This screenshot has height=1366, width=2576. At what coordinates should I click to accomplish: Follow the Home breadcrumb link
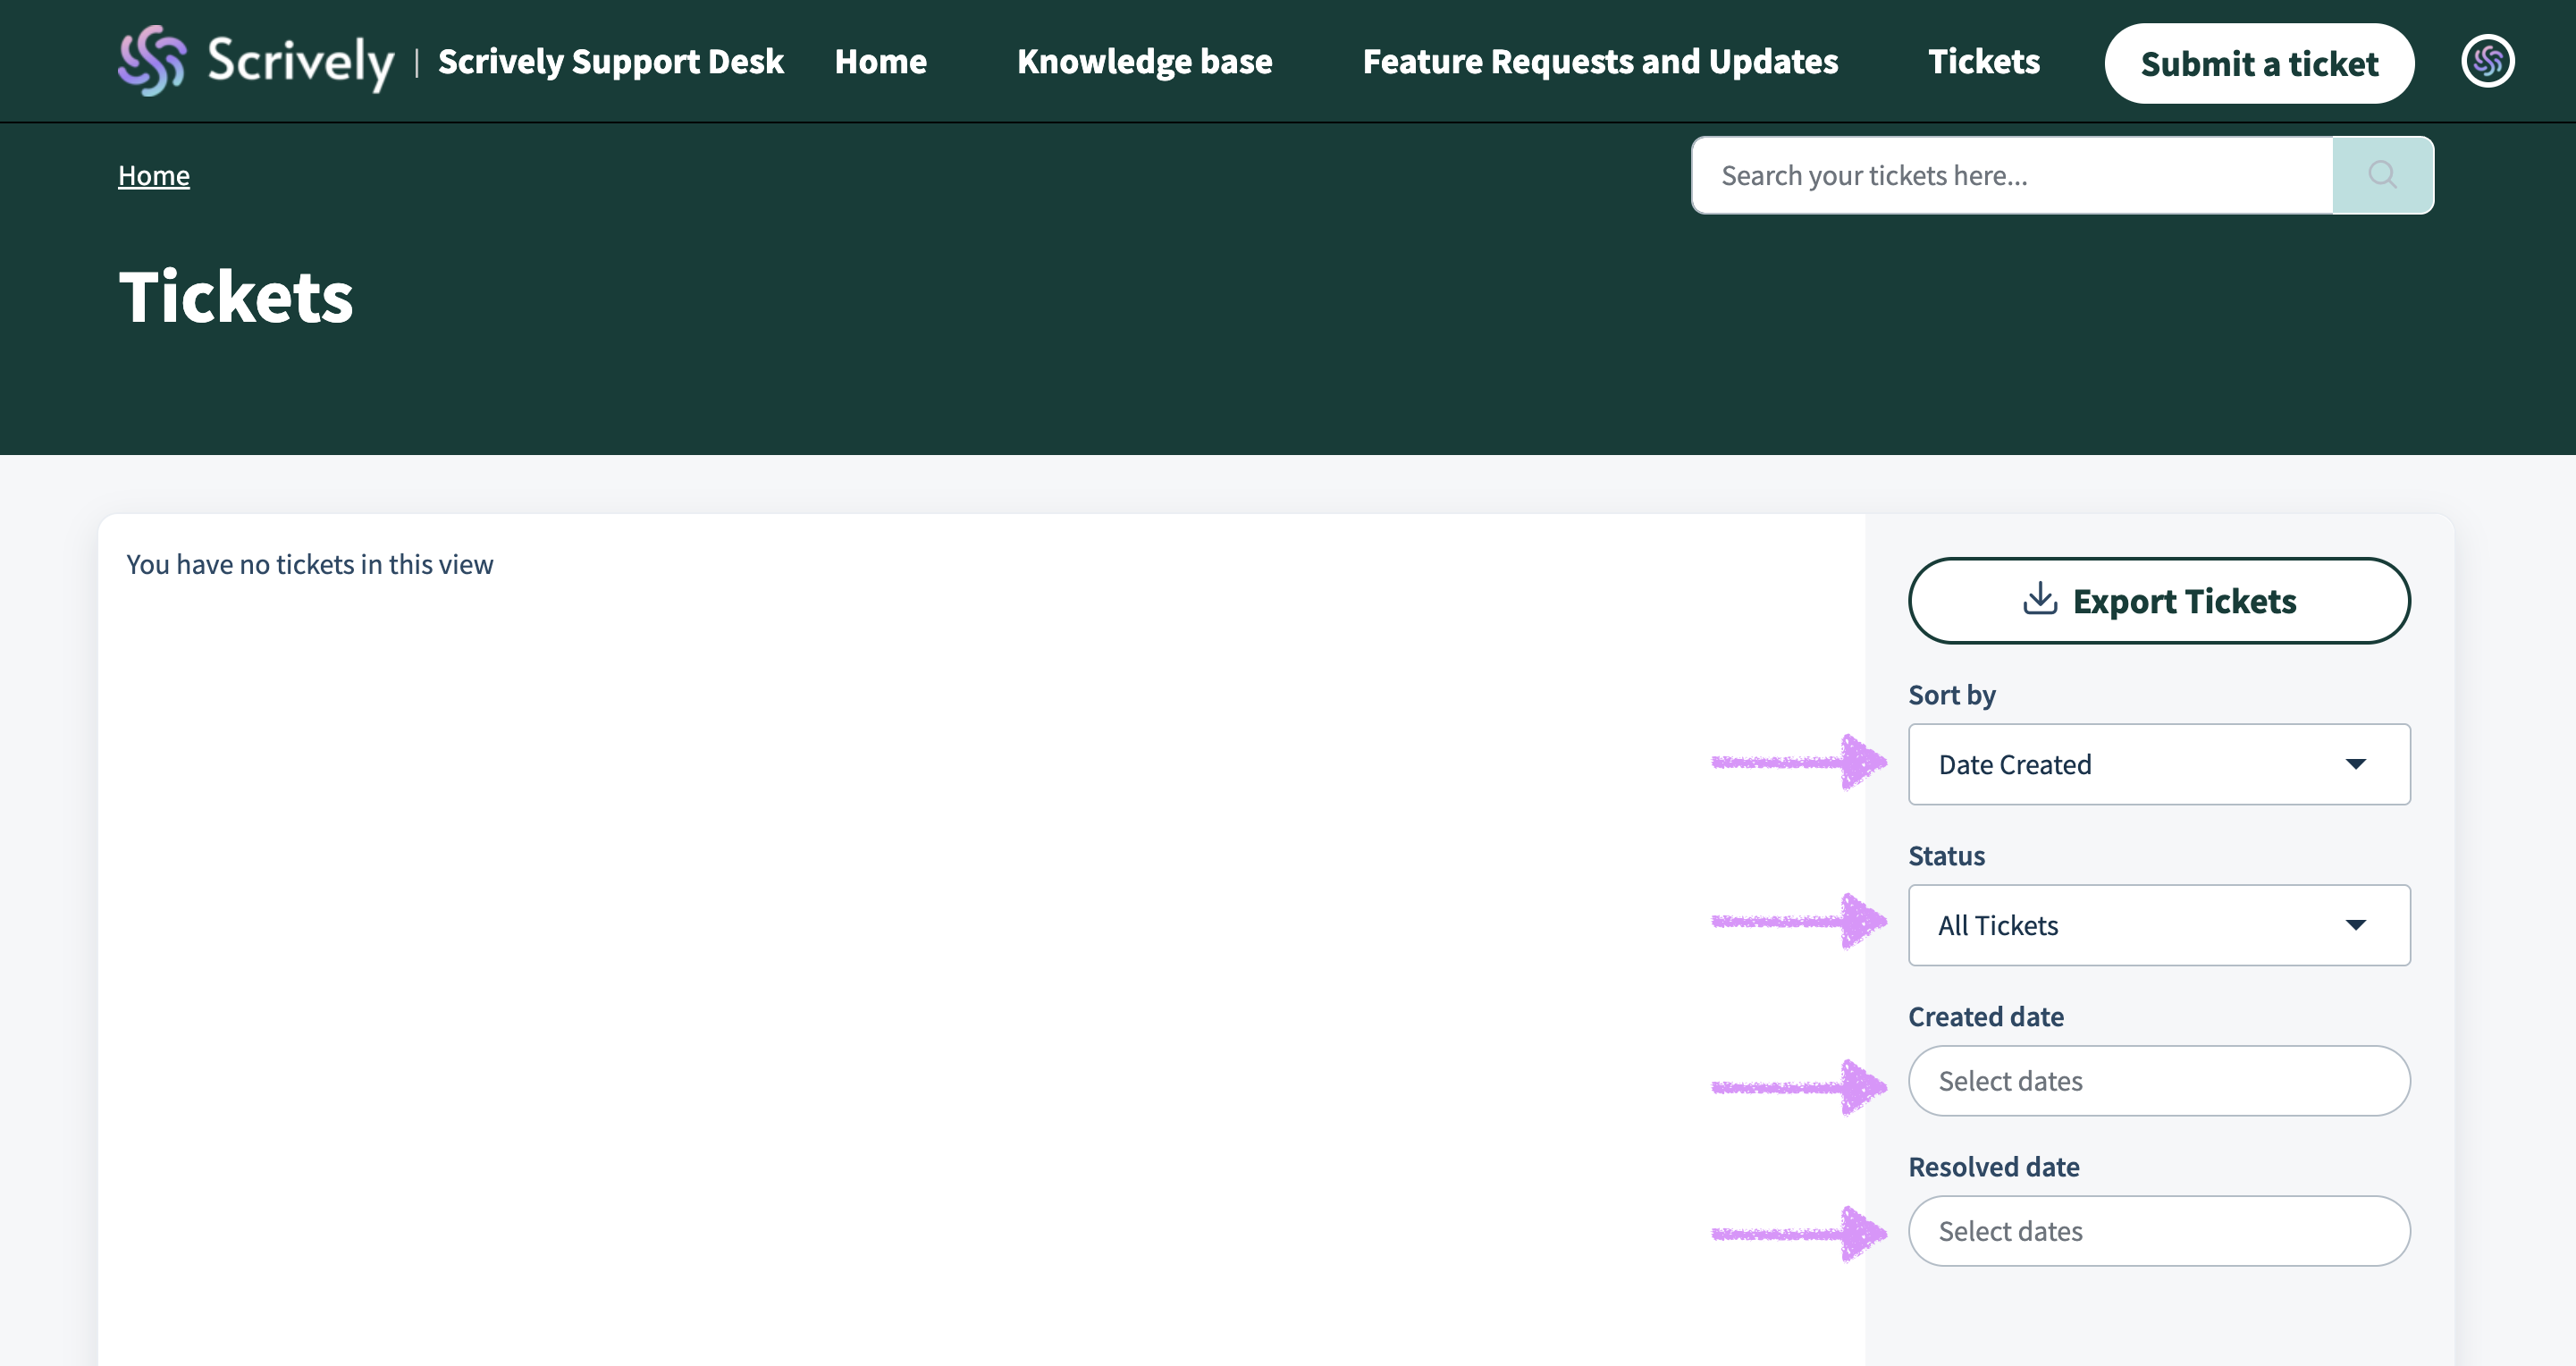154,175
